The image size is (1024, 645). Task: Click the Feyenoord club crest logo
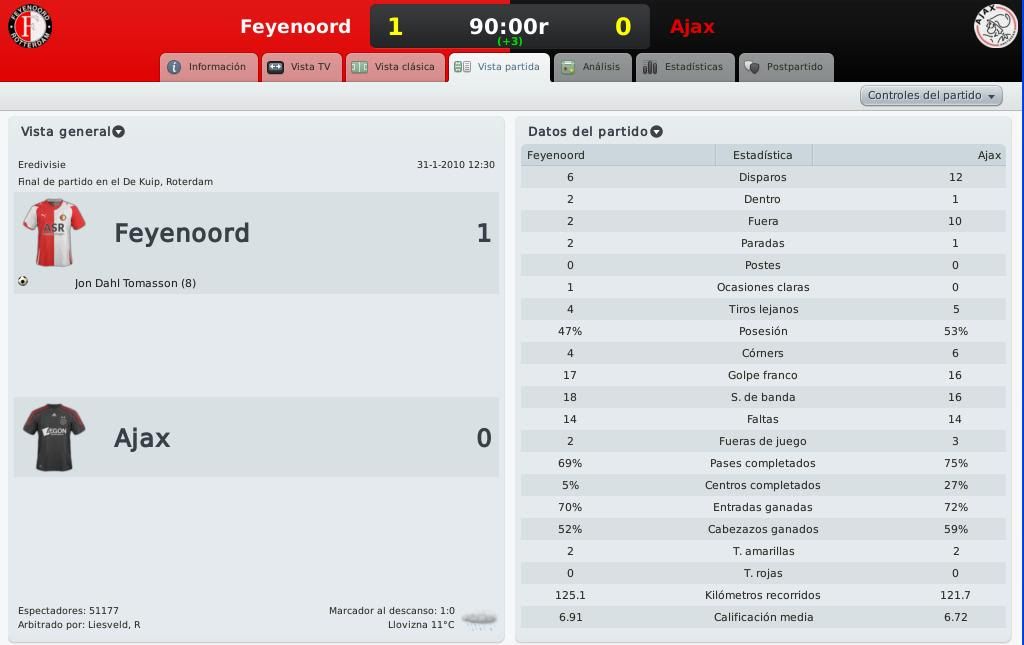point(30,25)
